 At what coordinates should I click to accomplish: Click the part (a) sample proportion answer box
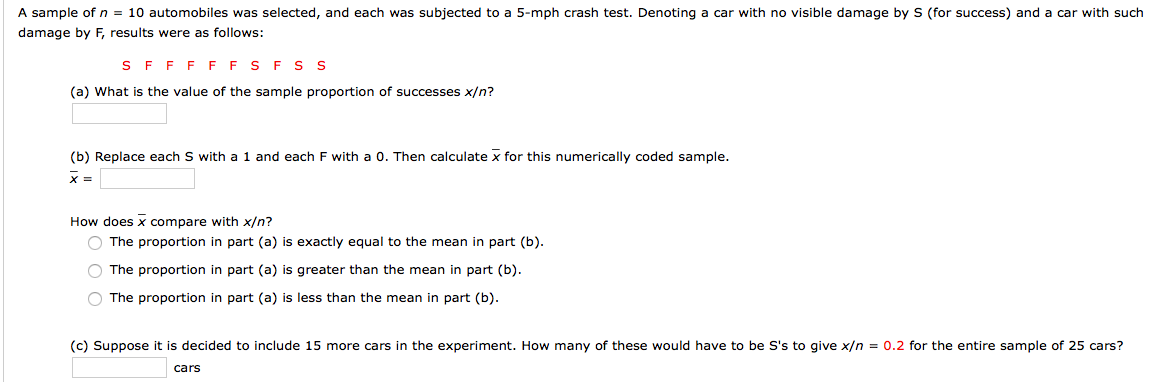(119, 113)
